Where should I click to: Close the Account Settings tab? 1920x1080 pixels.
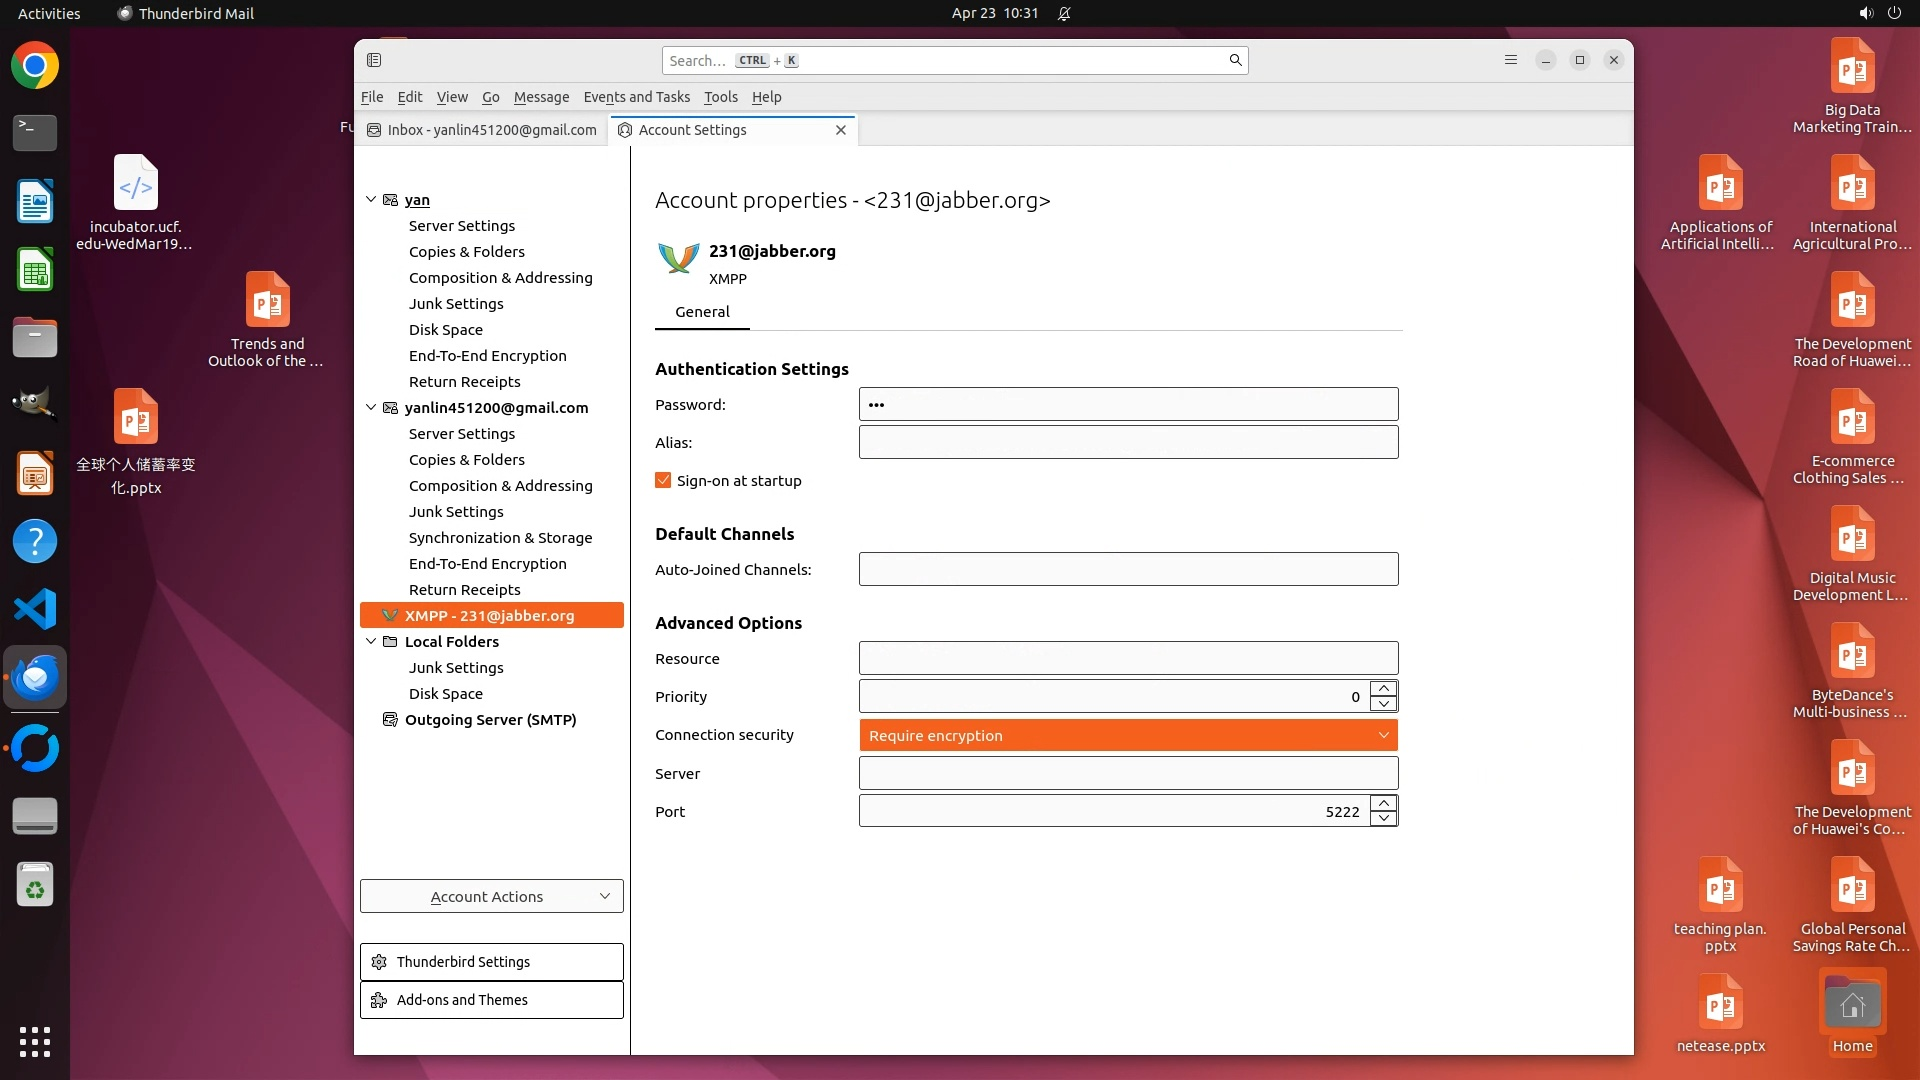pos(840,130)
